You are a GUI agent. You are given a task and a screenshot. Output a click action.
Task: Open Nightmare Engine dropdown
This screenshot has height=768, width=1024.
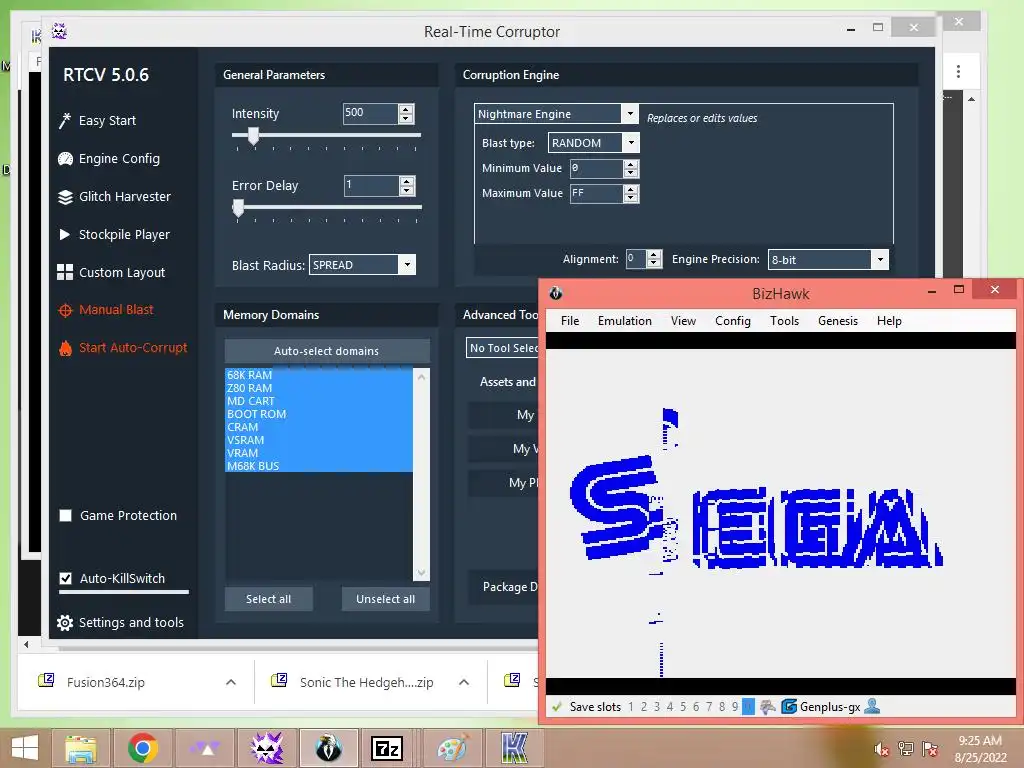coord(630,114)
